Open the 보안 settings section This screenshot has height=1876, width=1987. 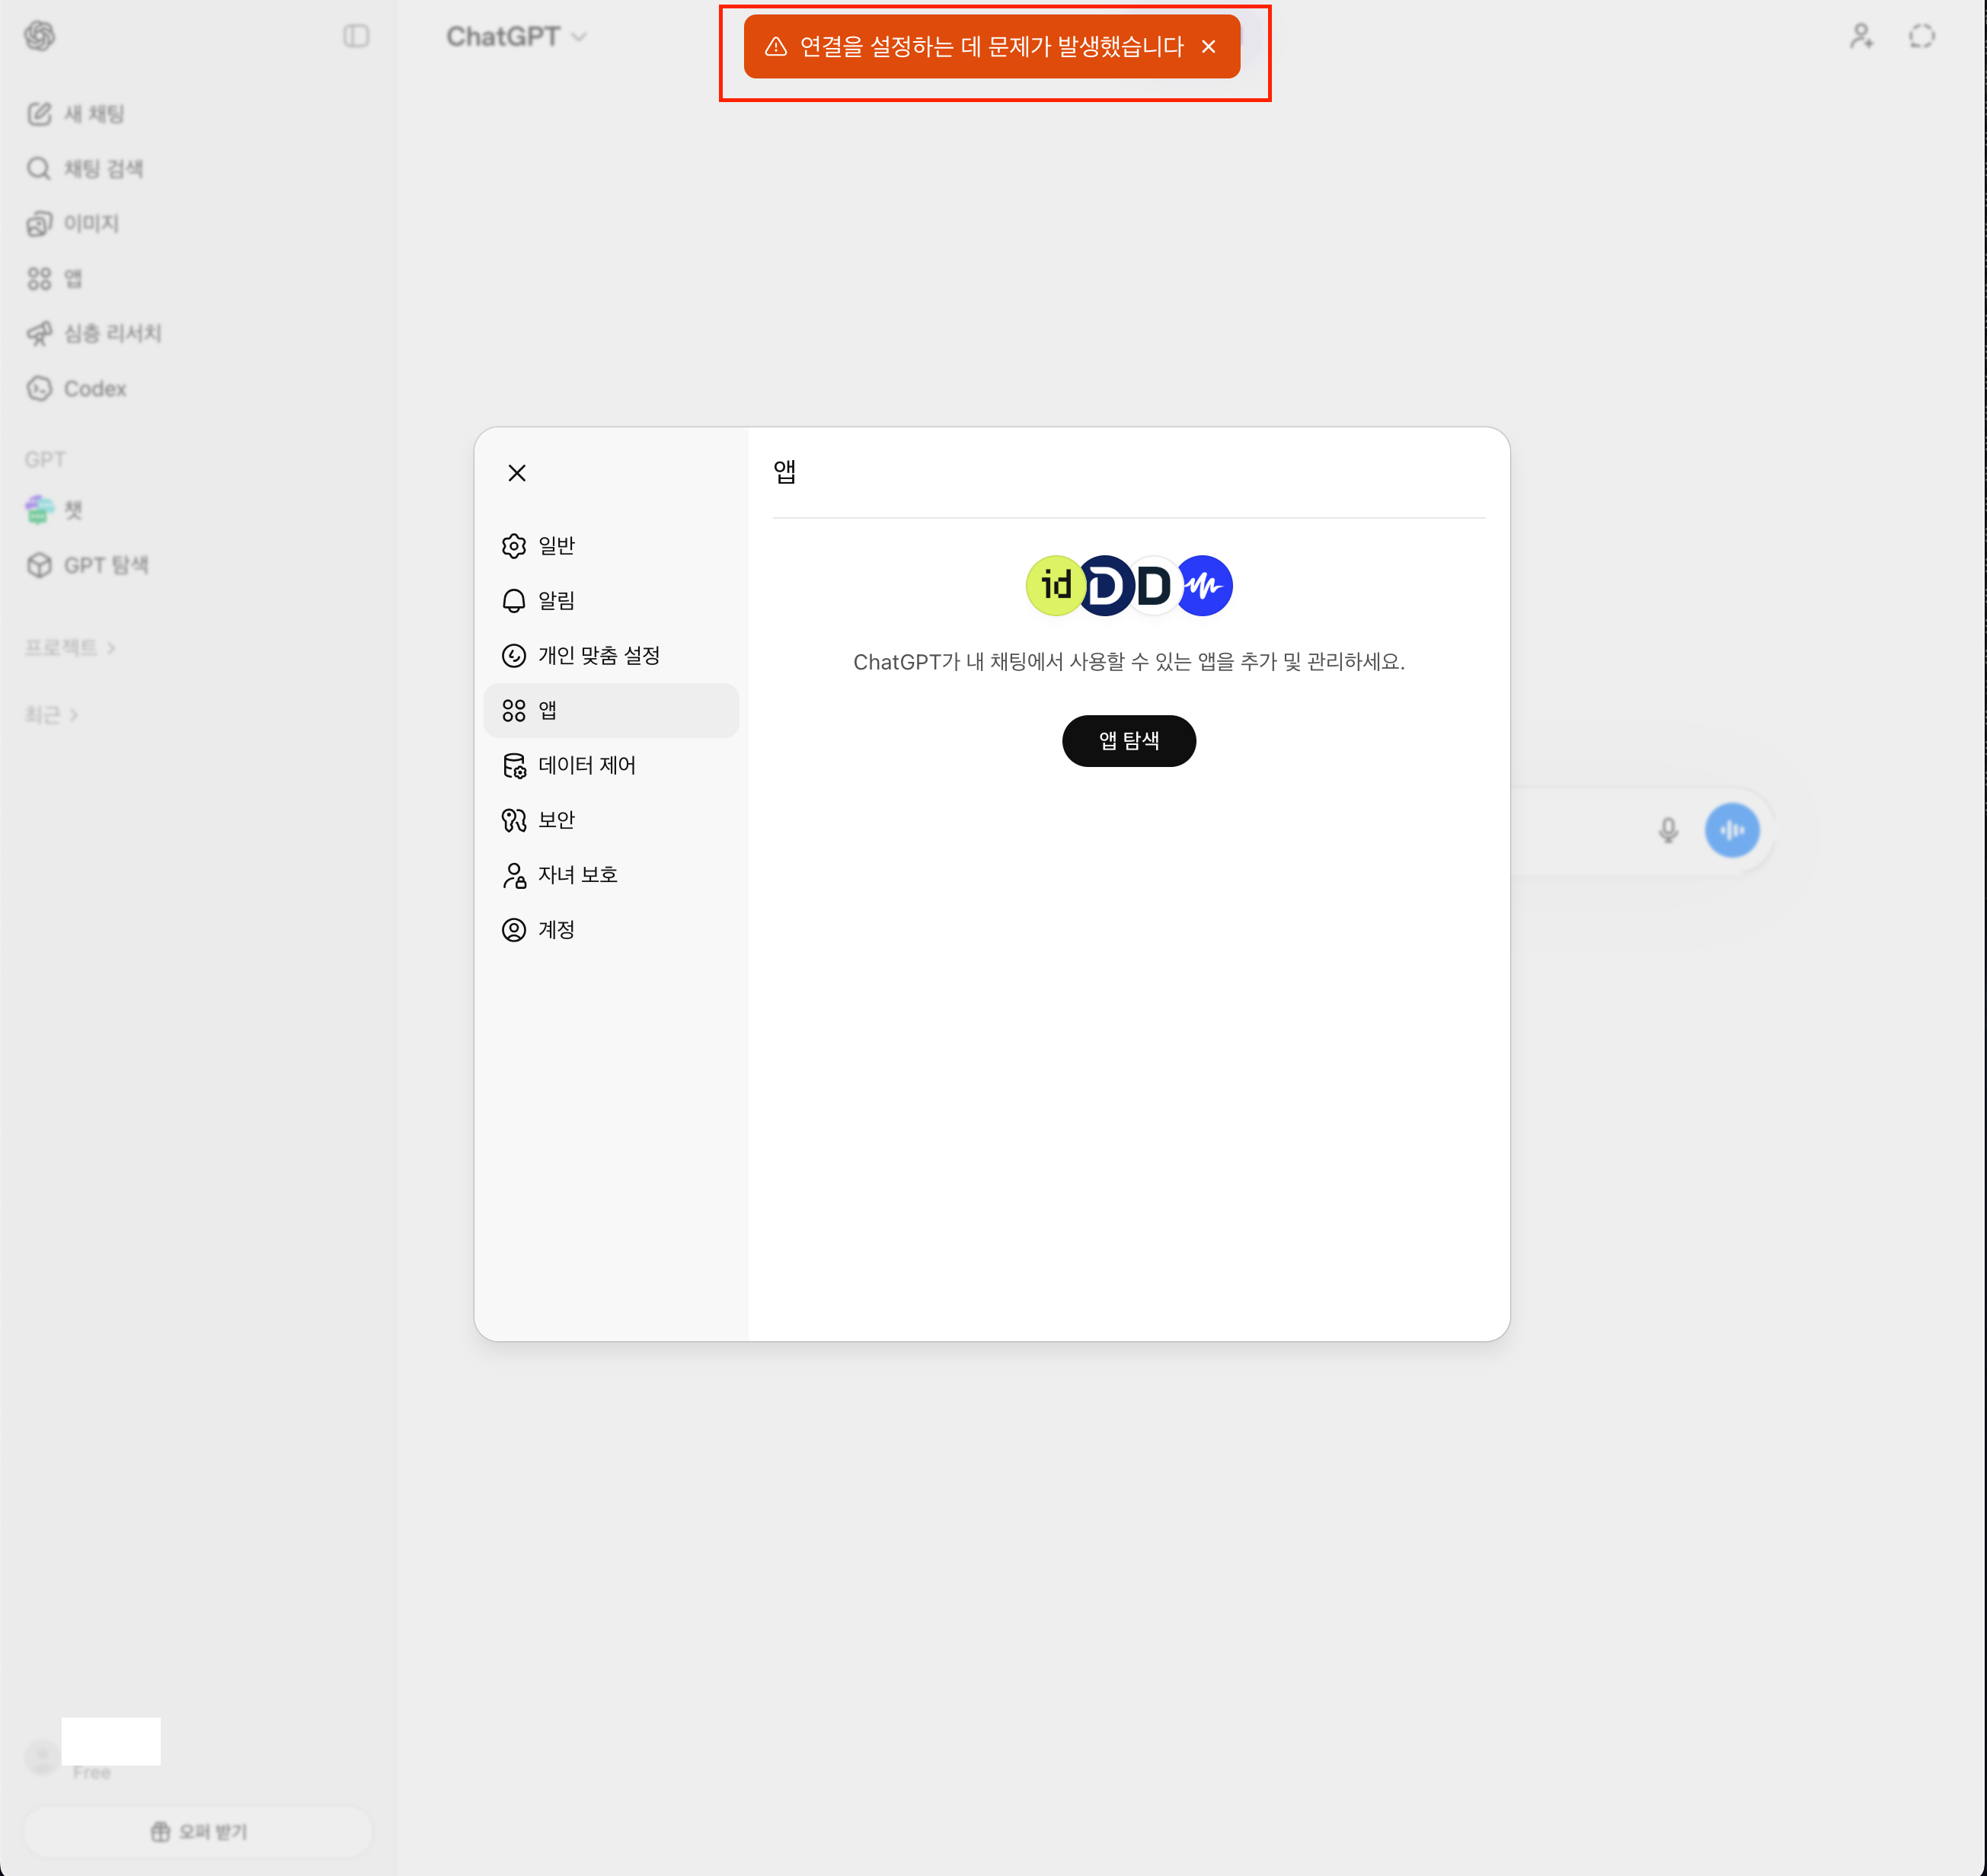pyautogui.click(x=556, y=821)
